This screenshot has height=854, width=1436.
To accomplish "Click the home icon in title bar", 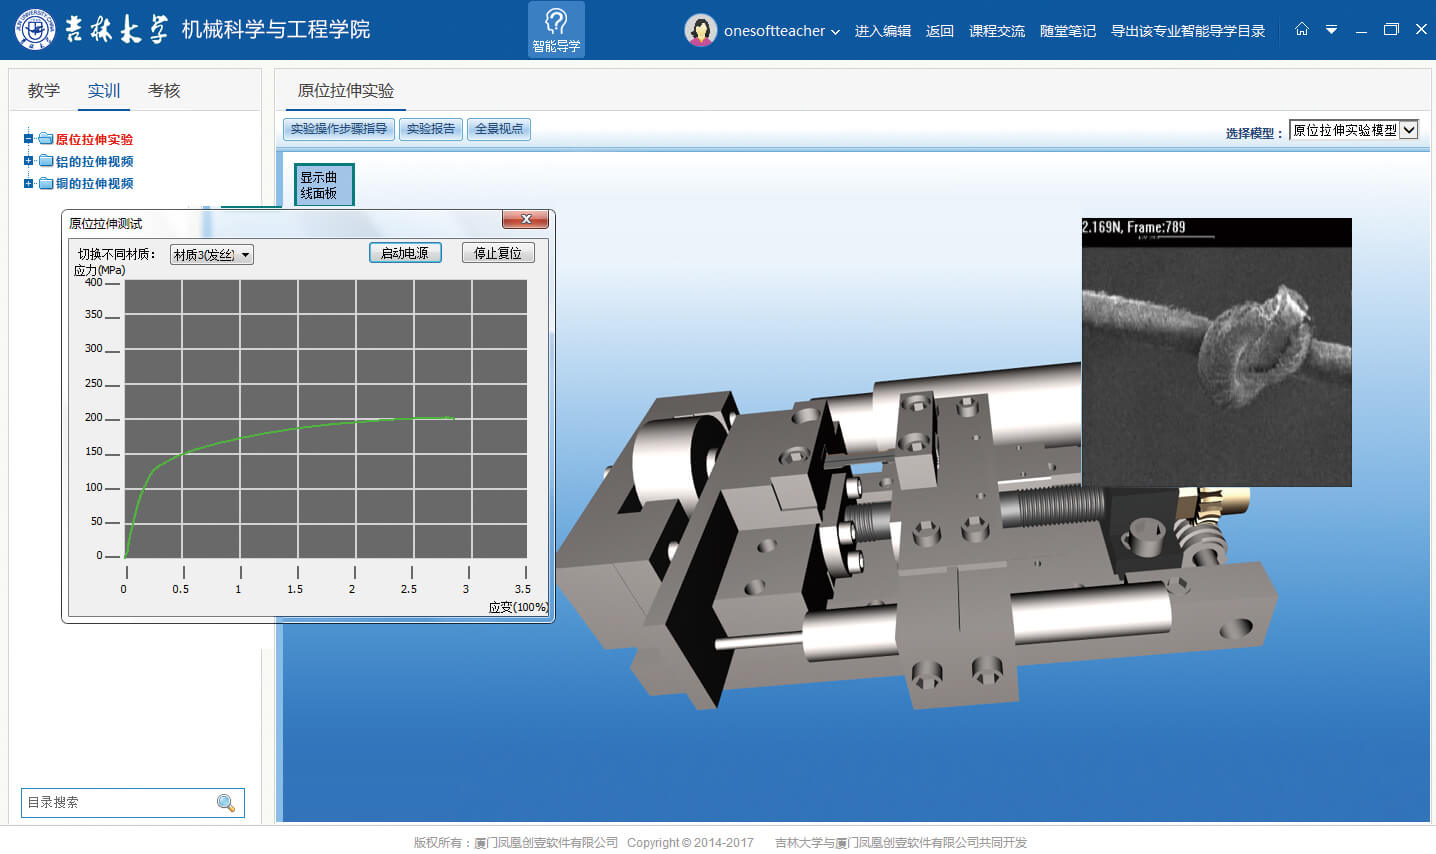I will tap(1301, 29).
